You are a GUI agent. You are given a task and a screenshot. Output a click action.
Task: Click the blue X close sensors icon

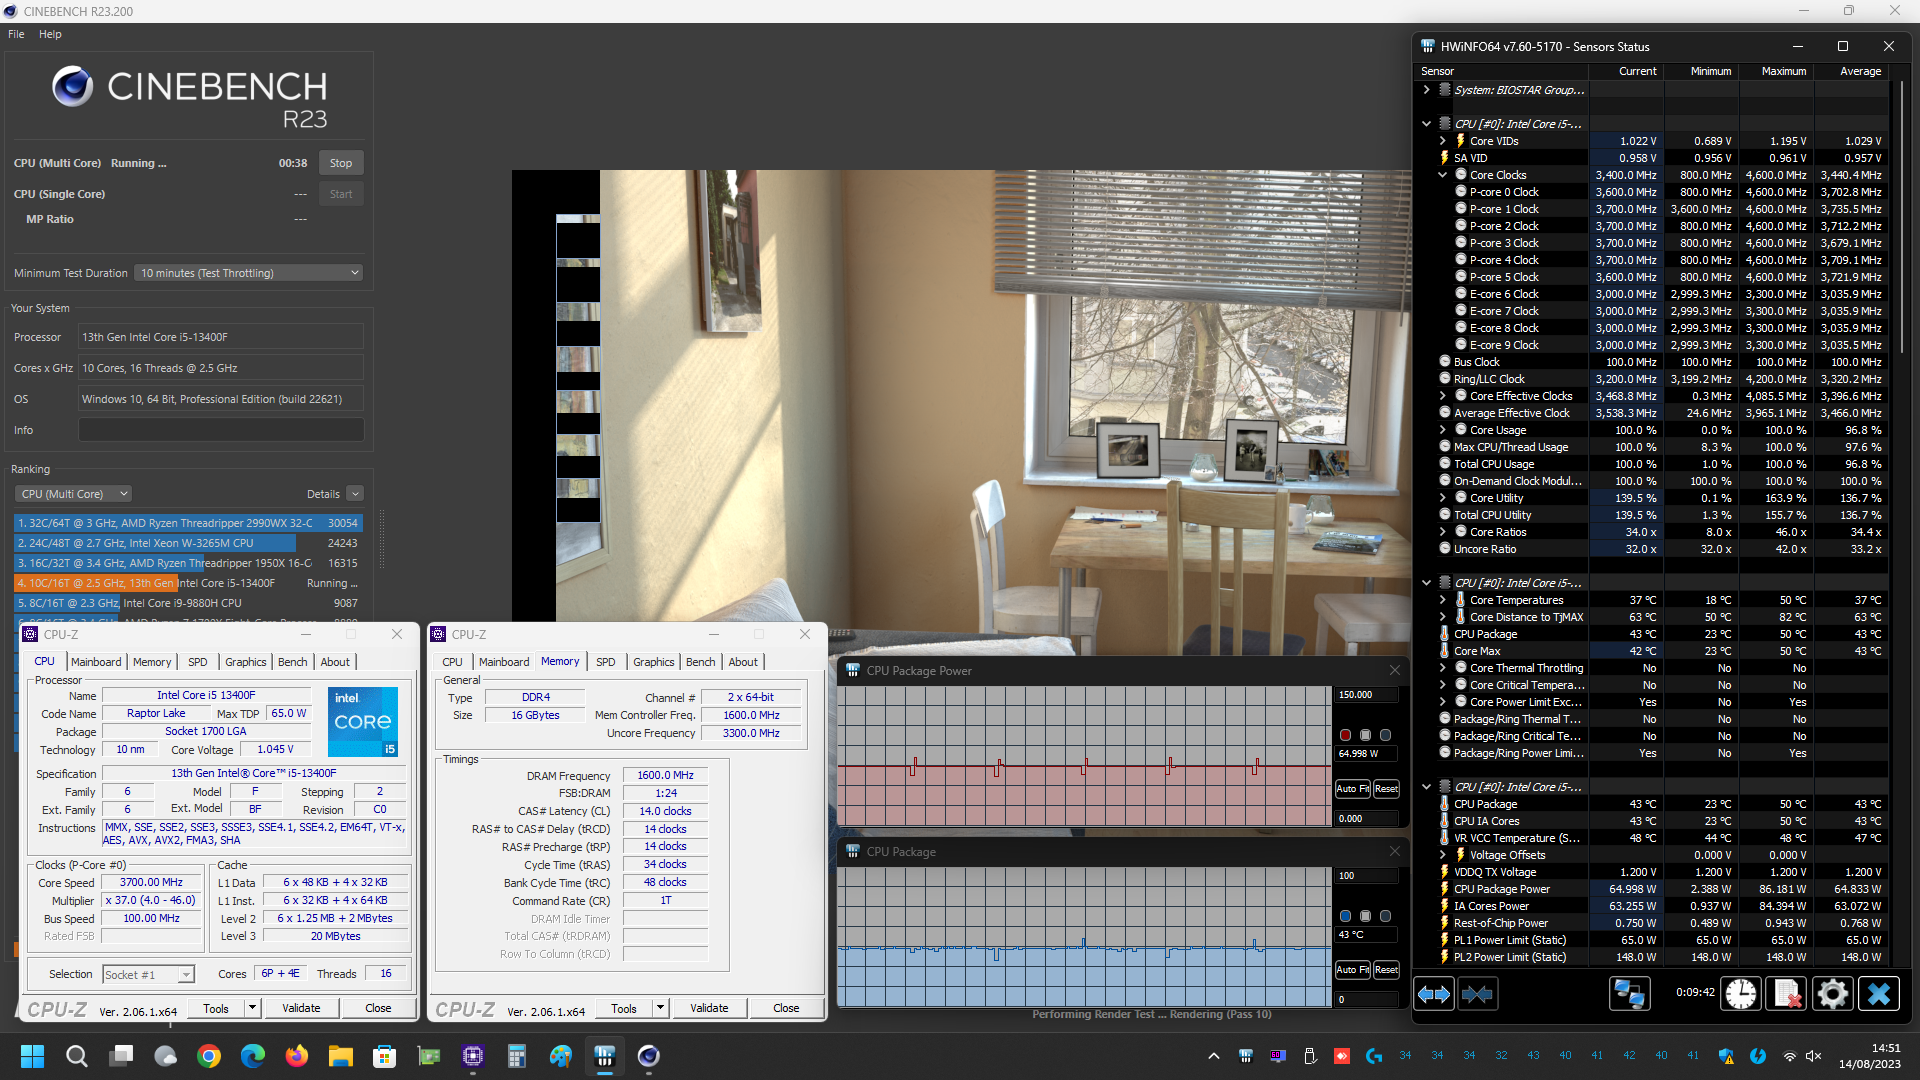point(1878,994)
